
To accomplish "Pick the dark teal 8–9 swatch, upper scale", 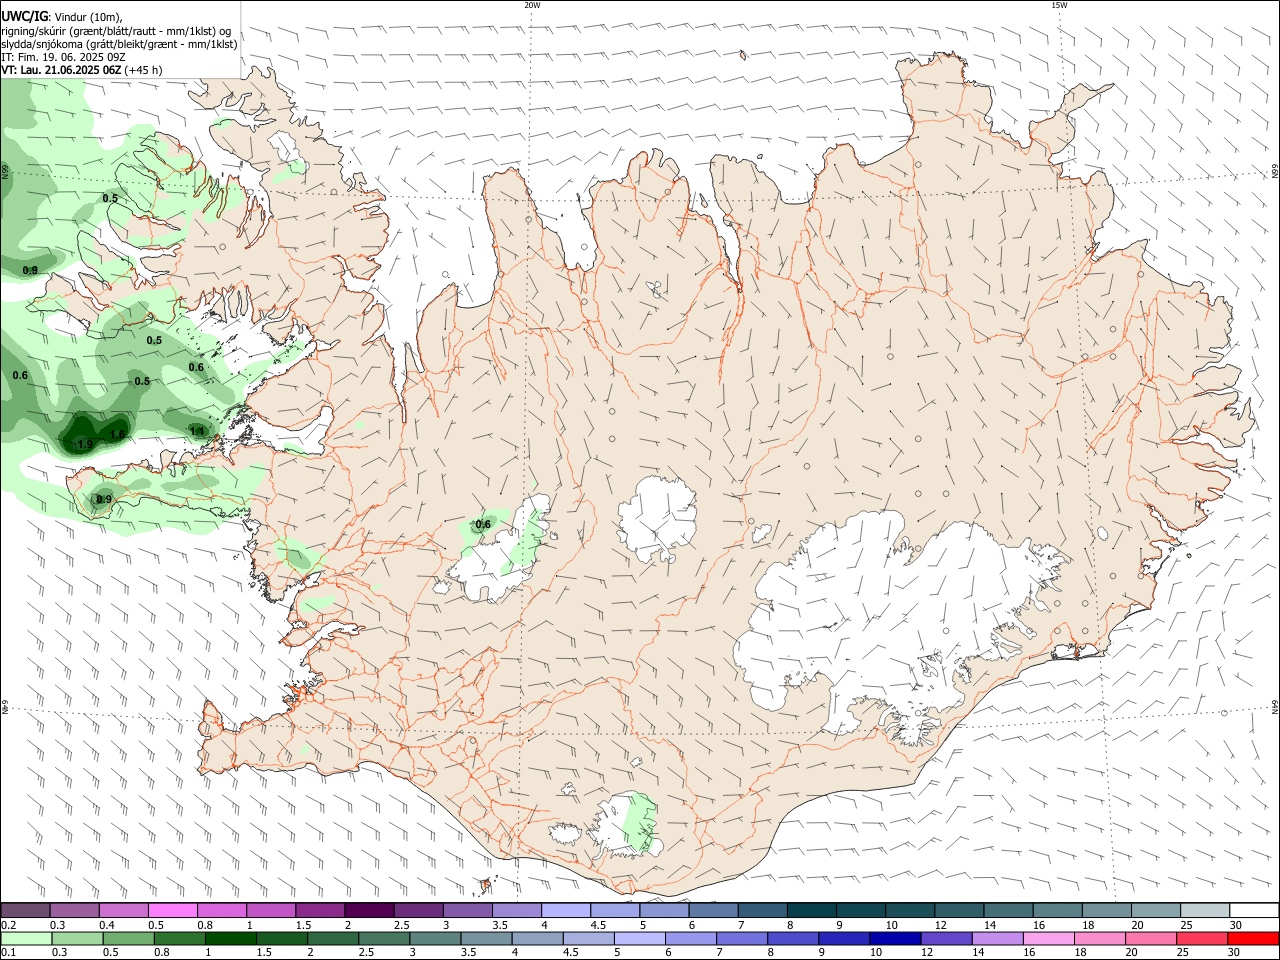I will 813,911.
